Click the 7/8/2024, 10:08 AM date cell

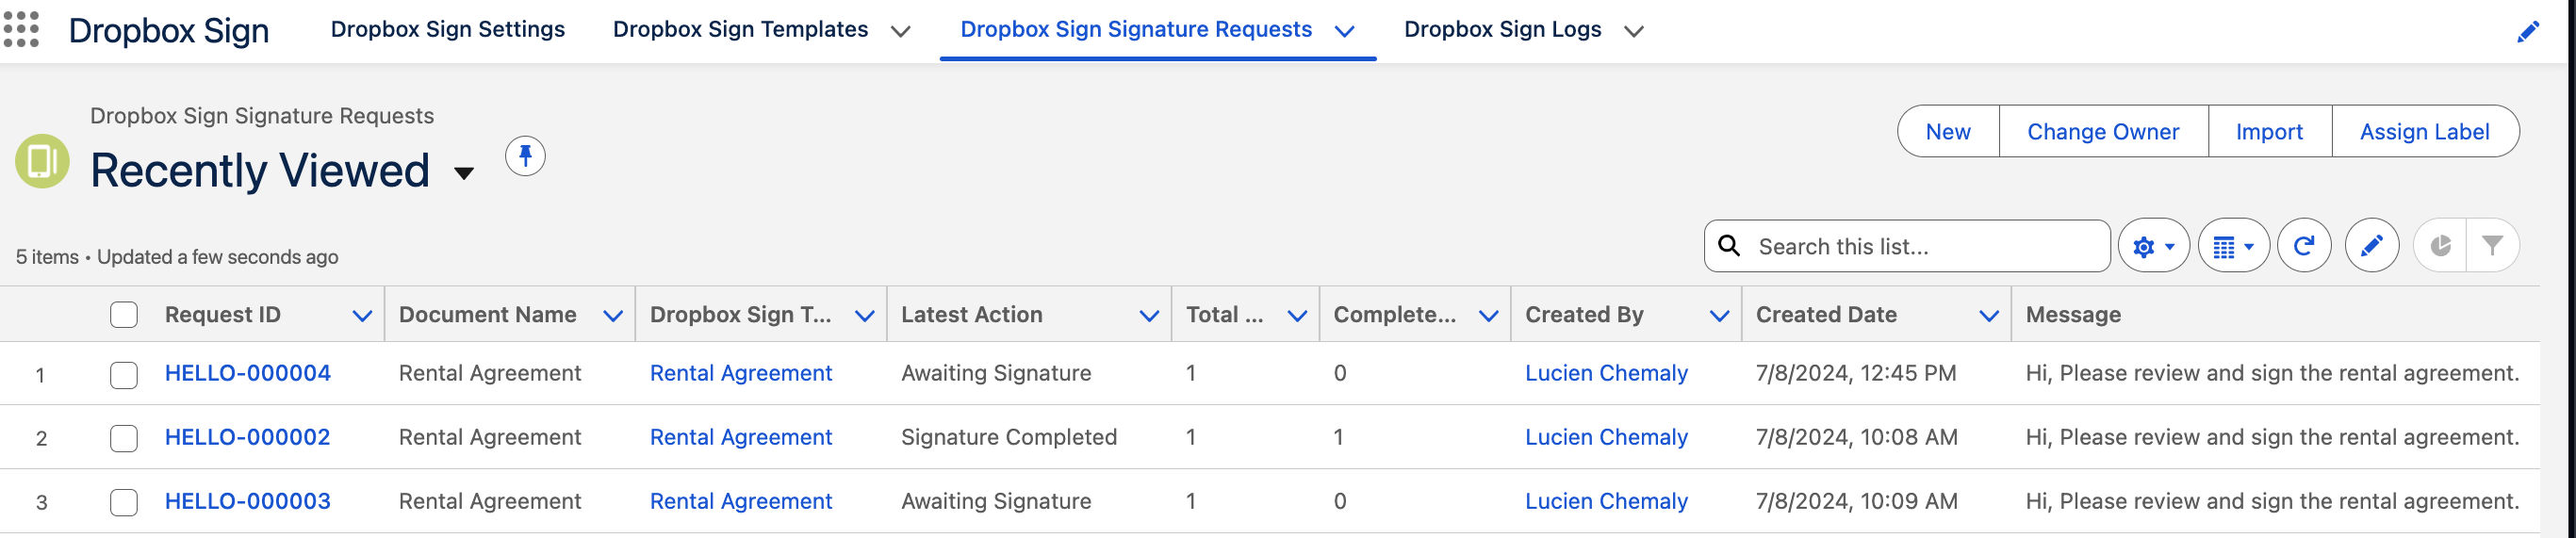point(1856,437)
